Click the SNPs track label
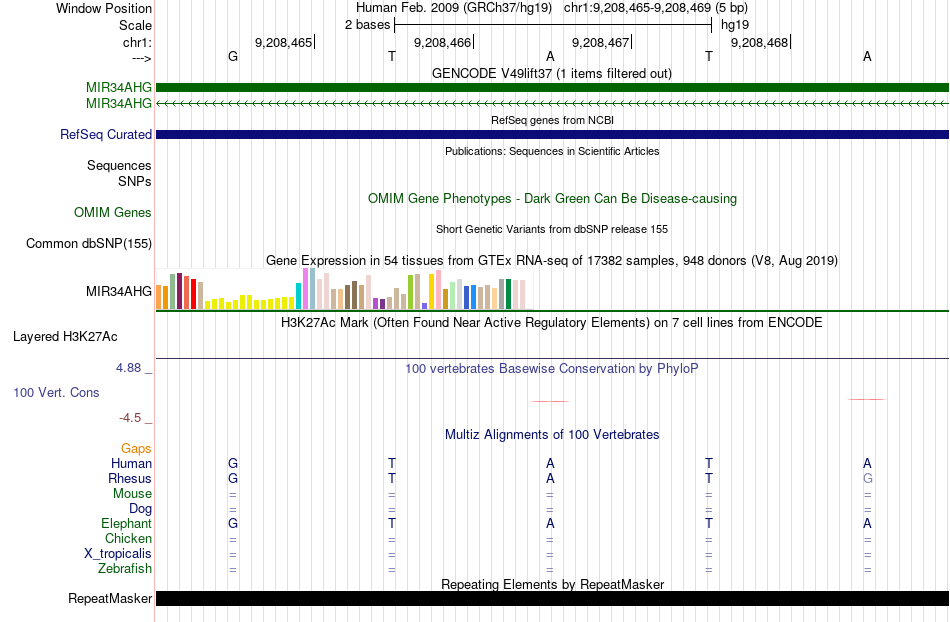 [x=135, y=181]
